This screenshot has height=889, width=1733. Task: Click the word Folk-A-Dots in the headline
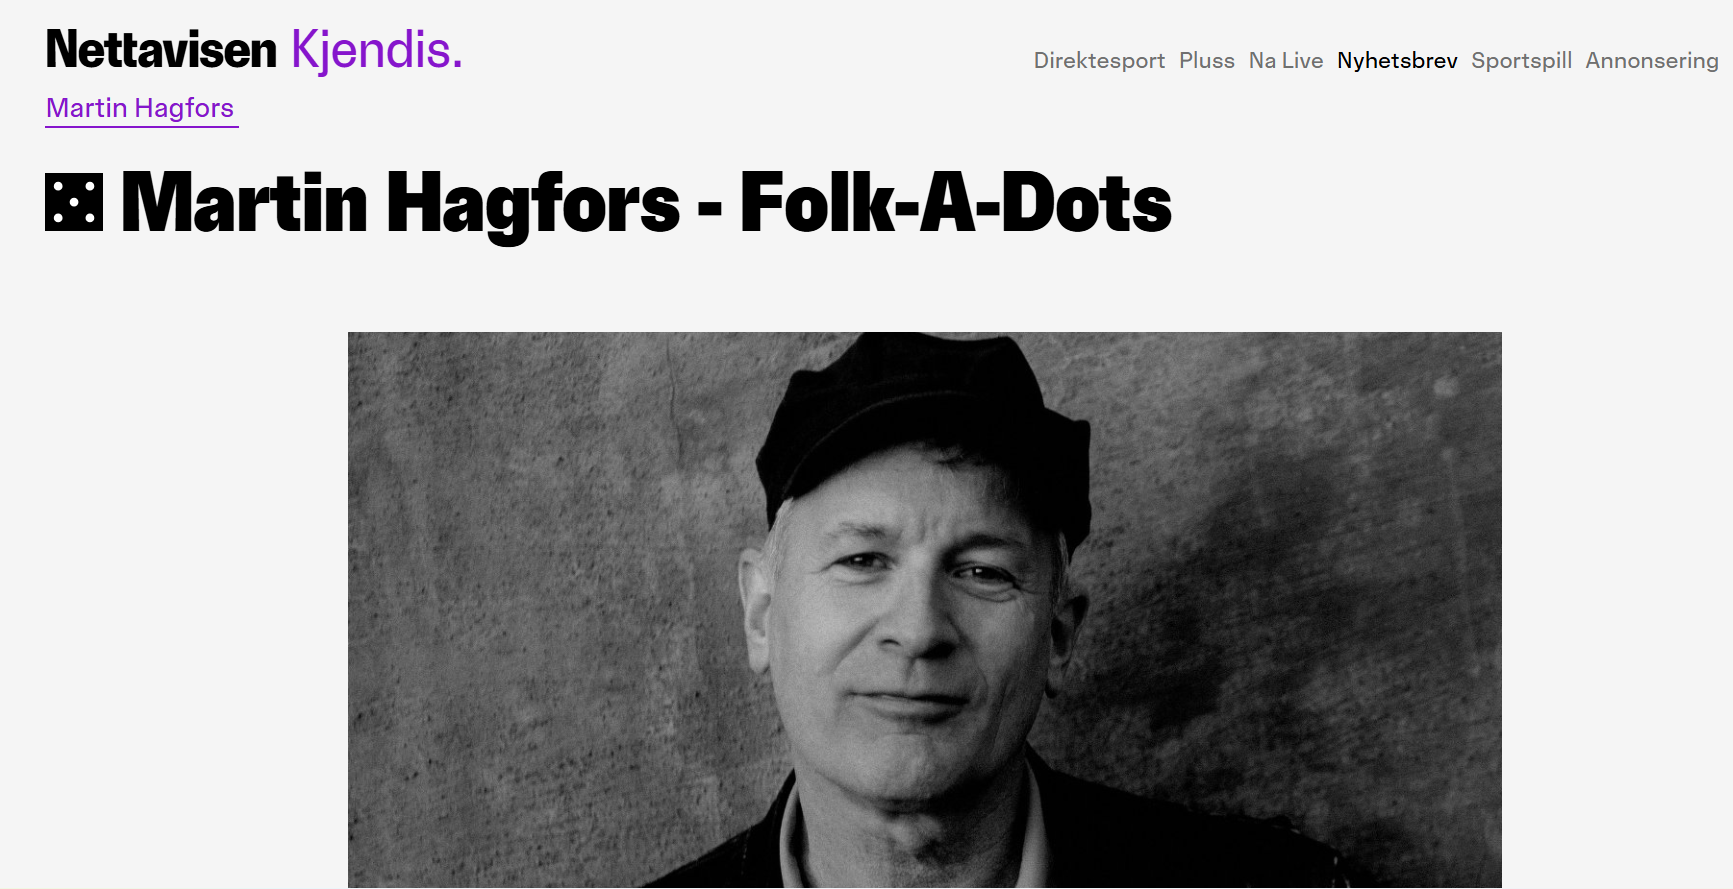click(x=955, y=203)
